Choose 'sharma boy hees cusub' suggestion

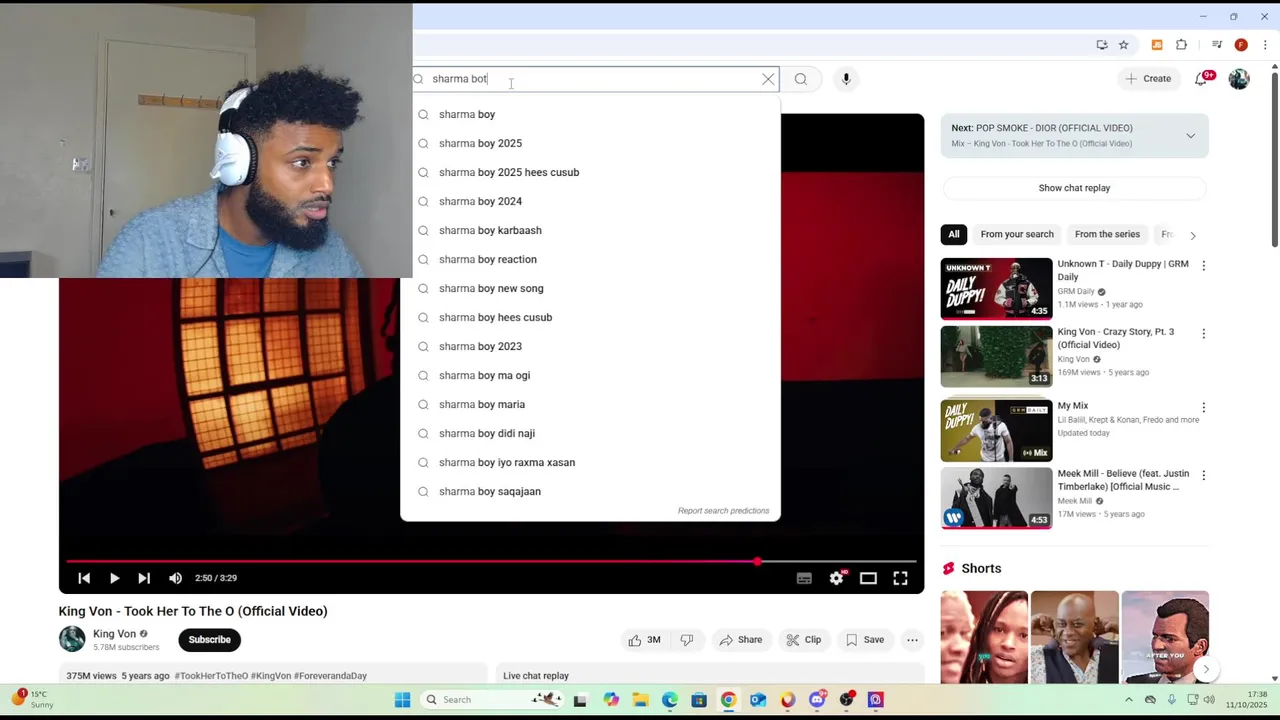click(590, 317)
